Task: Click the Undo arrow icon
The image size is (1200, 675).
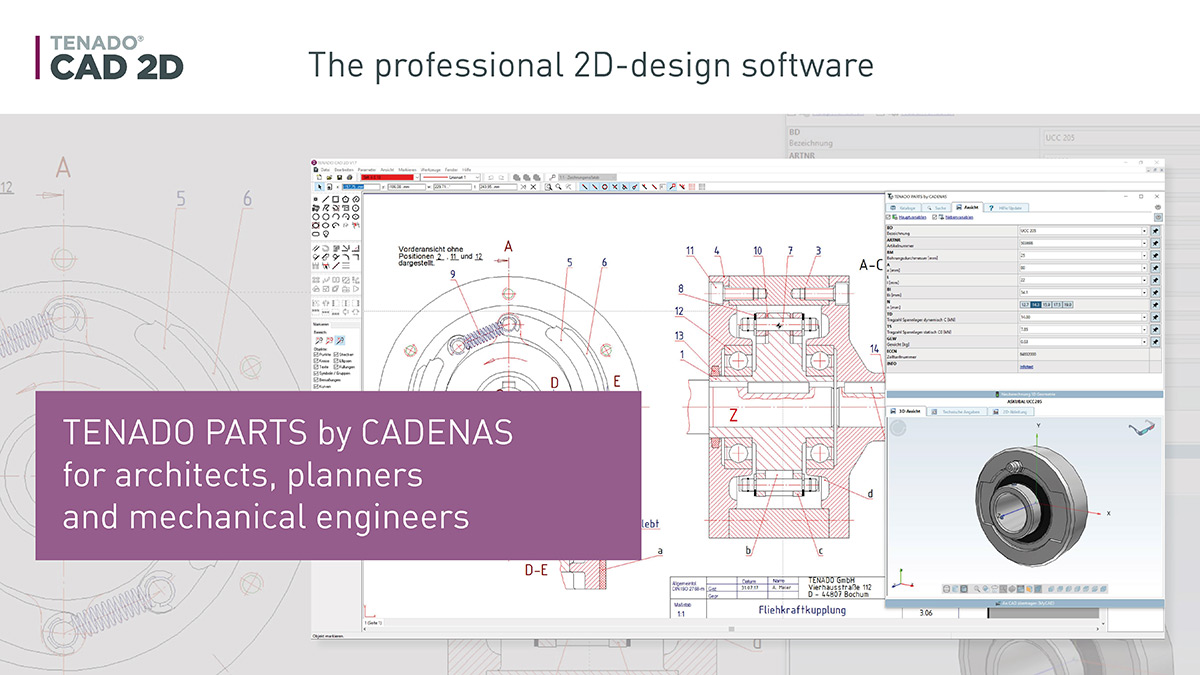Action: pyautogui.click(x=491, y=177)
